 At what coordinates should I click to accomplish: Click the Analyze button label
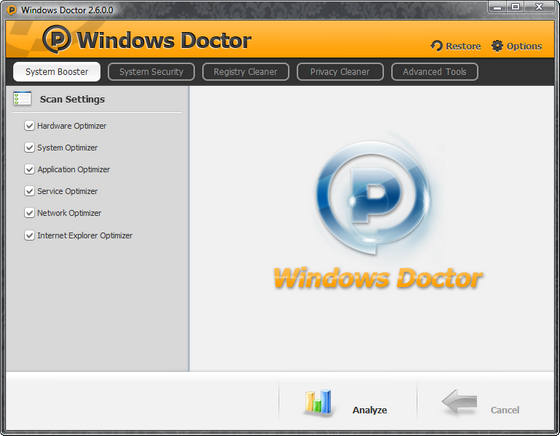click(370, 410)
